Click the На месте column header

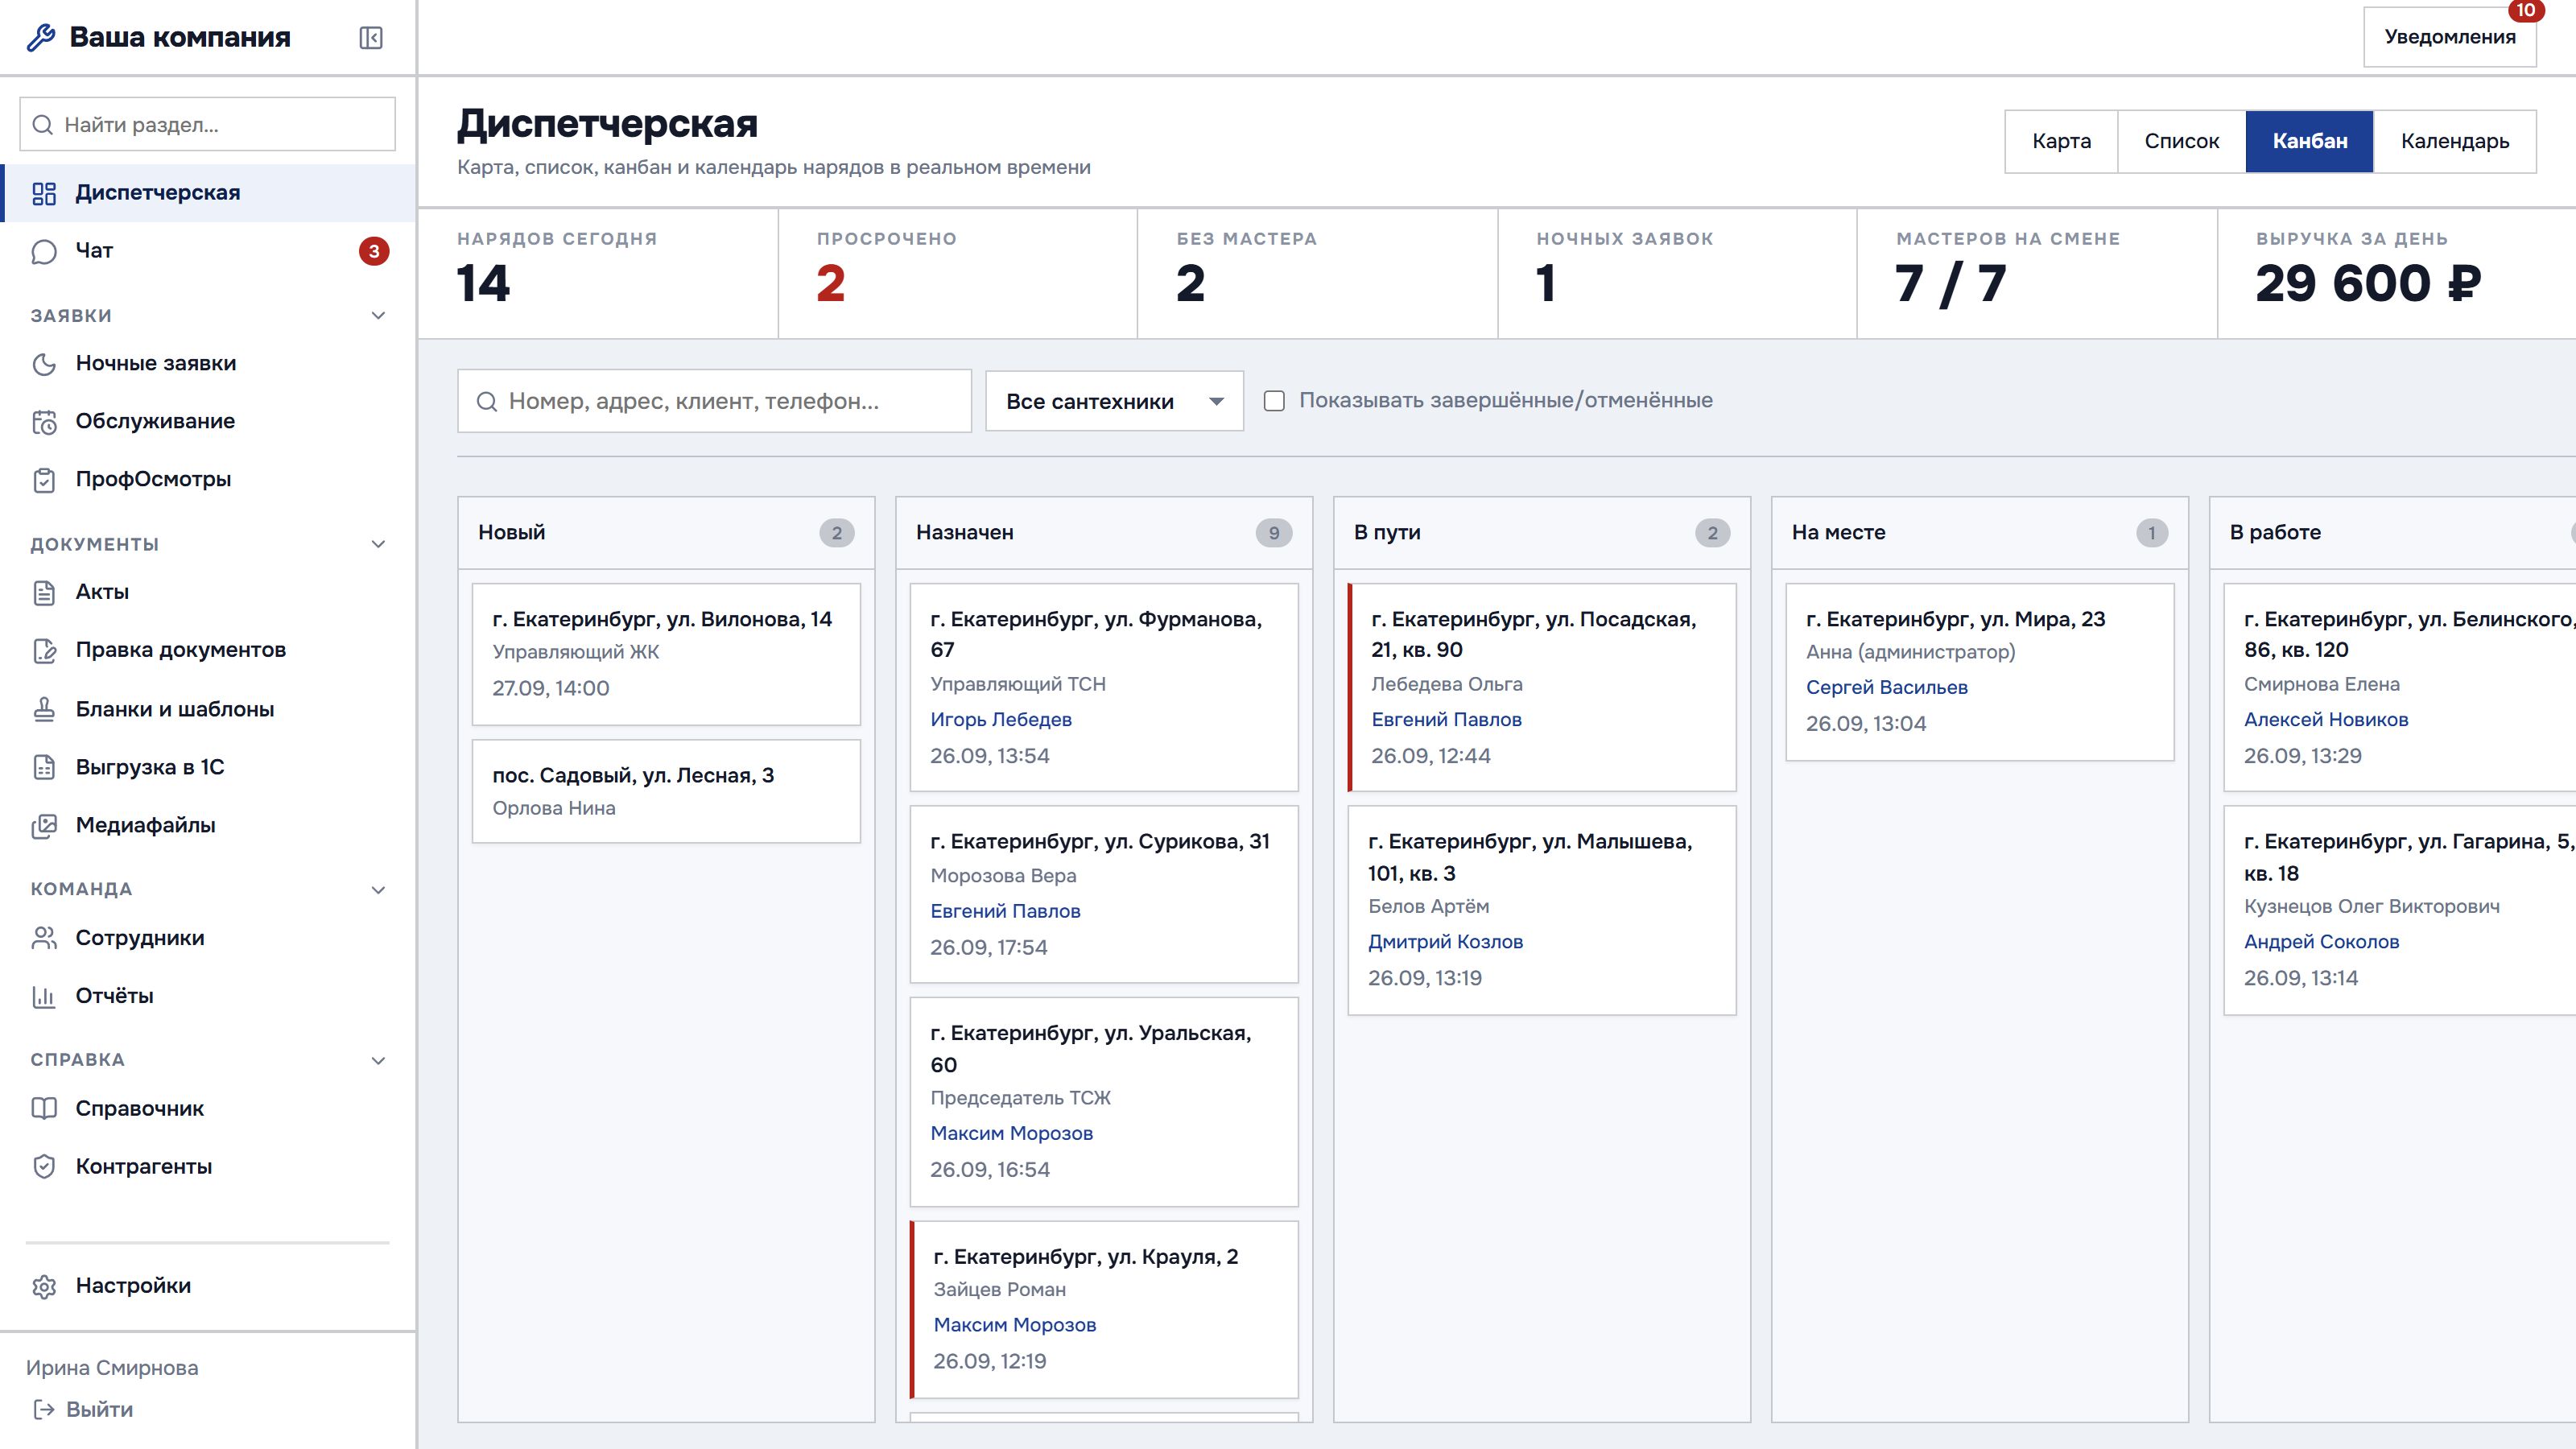pos(1979,533)
